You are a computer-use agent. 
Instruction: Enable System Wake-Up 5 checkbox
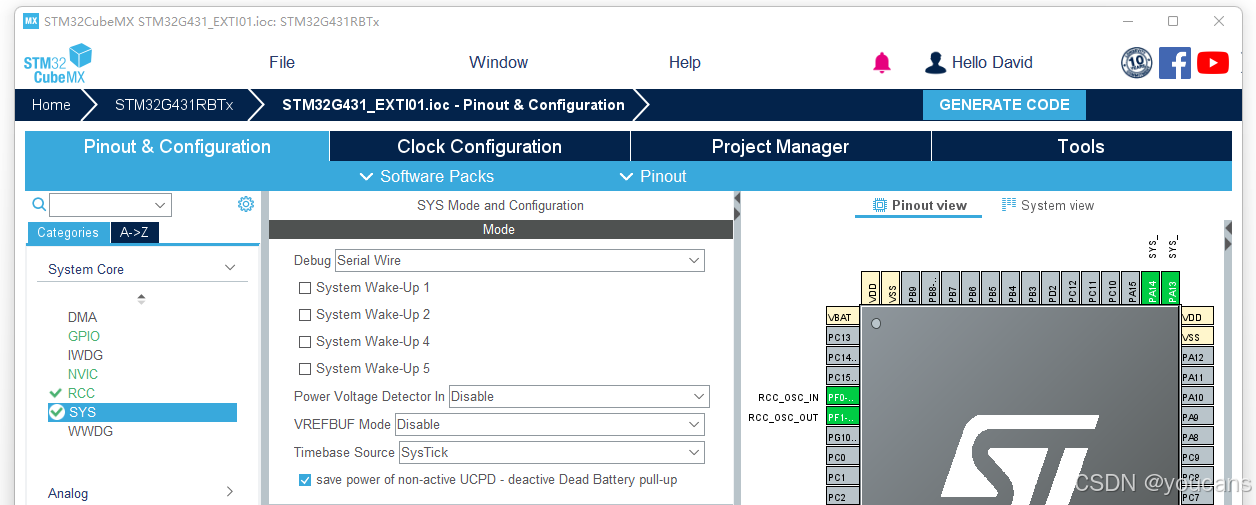pyautogui.click(x=305, y=369)
